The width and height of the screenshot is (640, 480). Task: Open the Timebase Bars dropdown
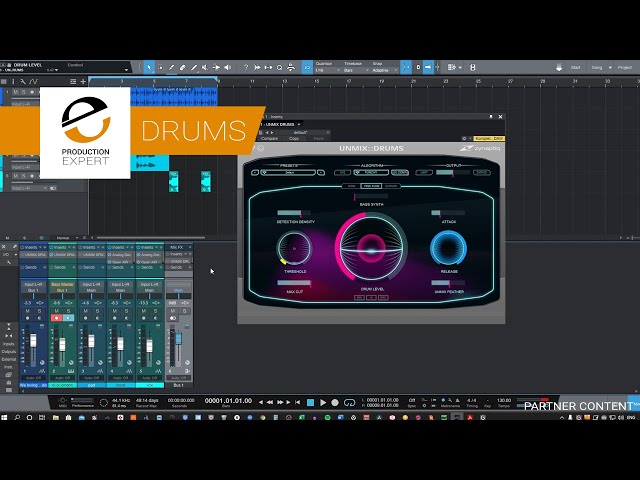[x=356, y=71]
